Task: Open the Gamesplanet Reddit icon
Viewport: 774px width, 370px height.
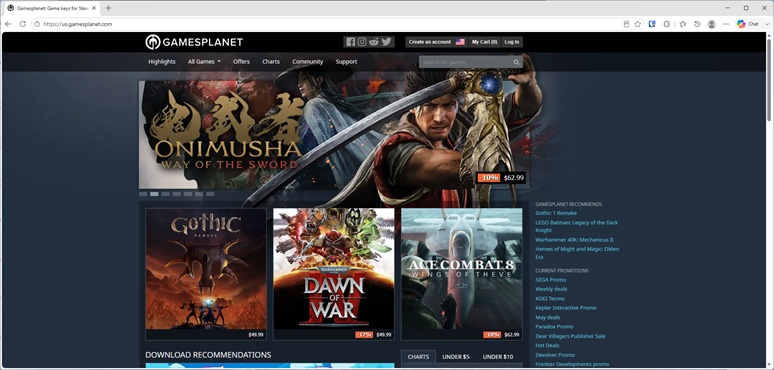Action: (374, 42)
